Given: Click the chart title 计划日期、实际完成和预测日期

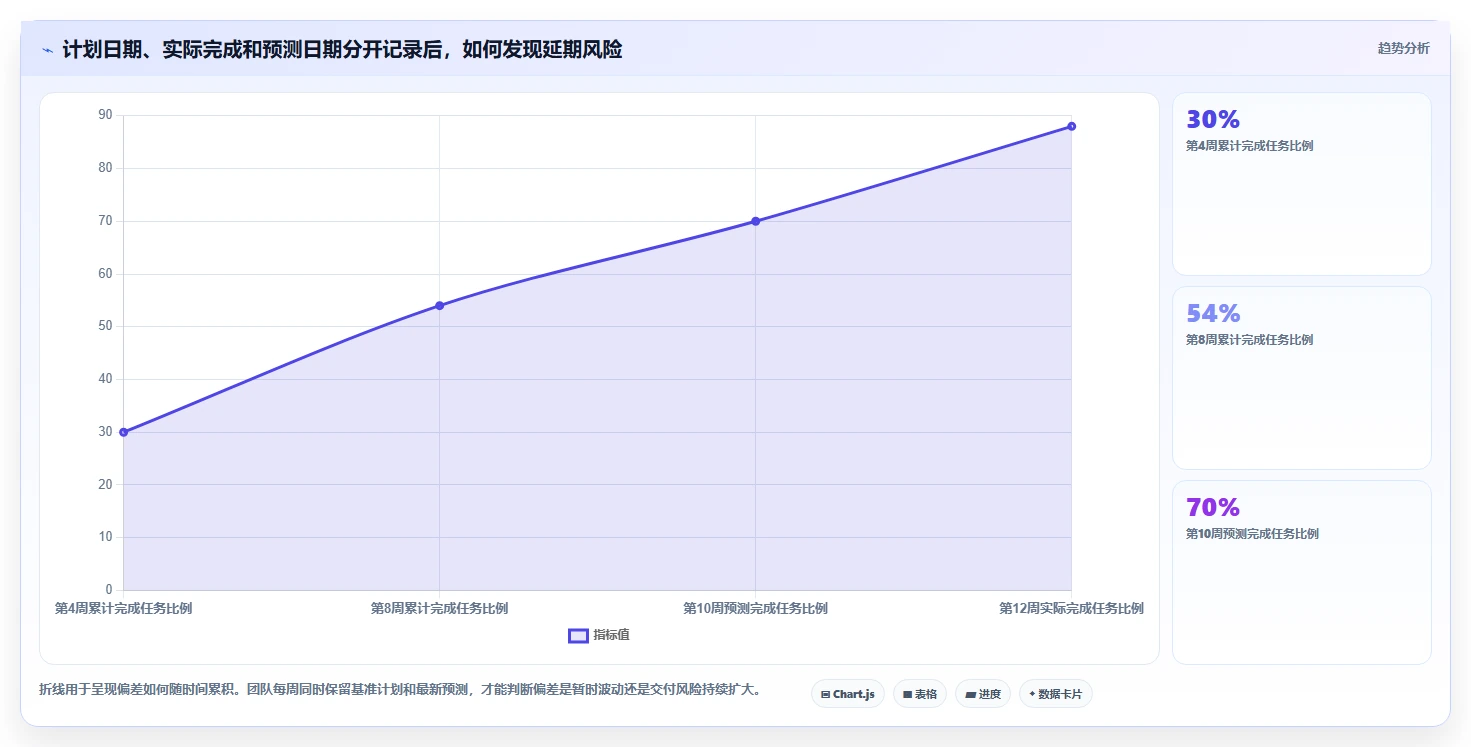Looking at the screenshot, I should [342, 49].
